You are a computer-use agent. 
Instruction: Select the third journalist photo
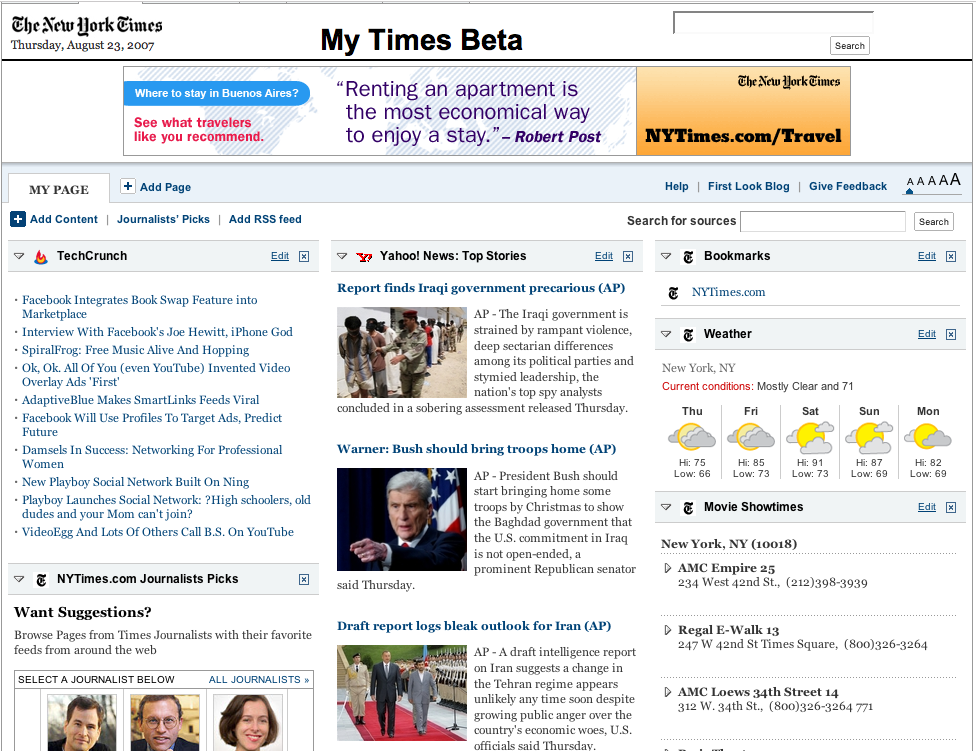tap(248, 722)
